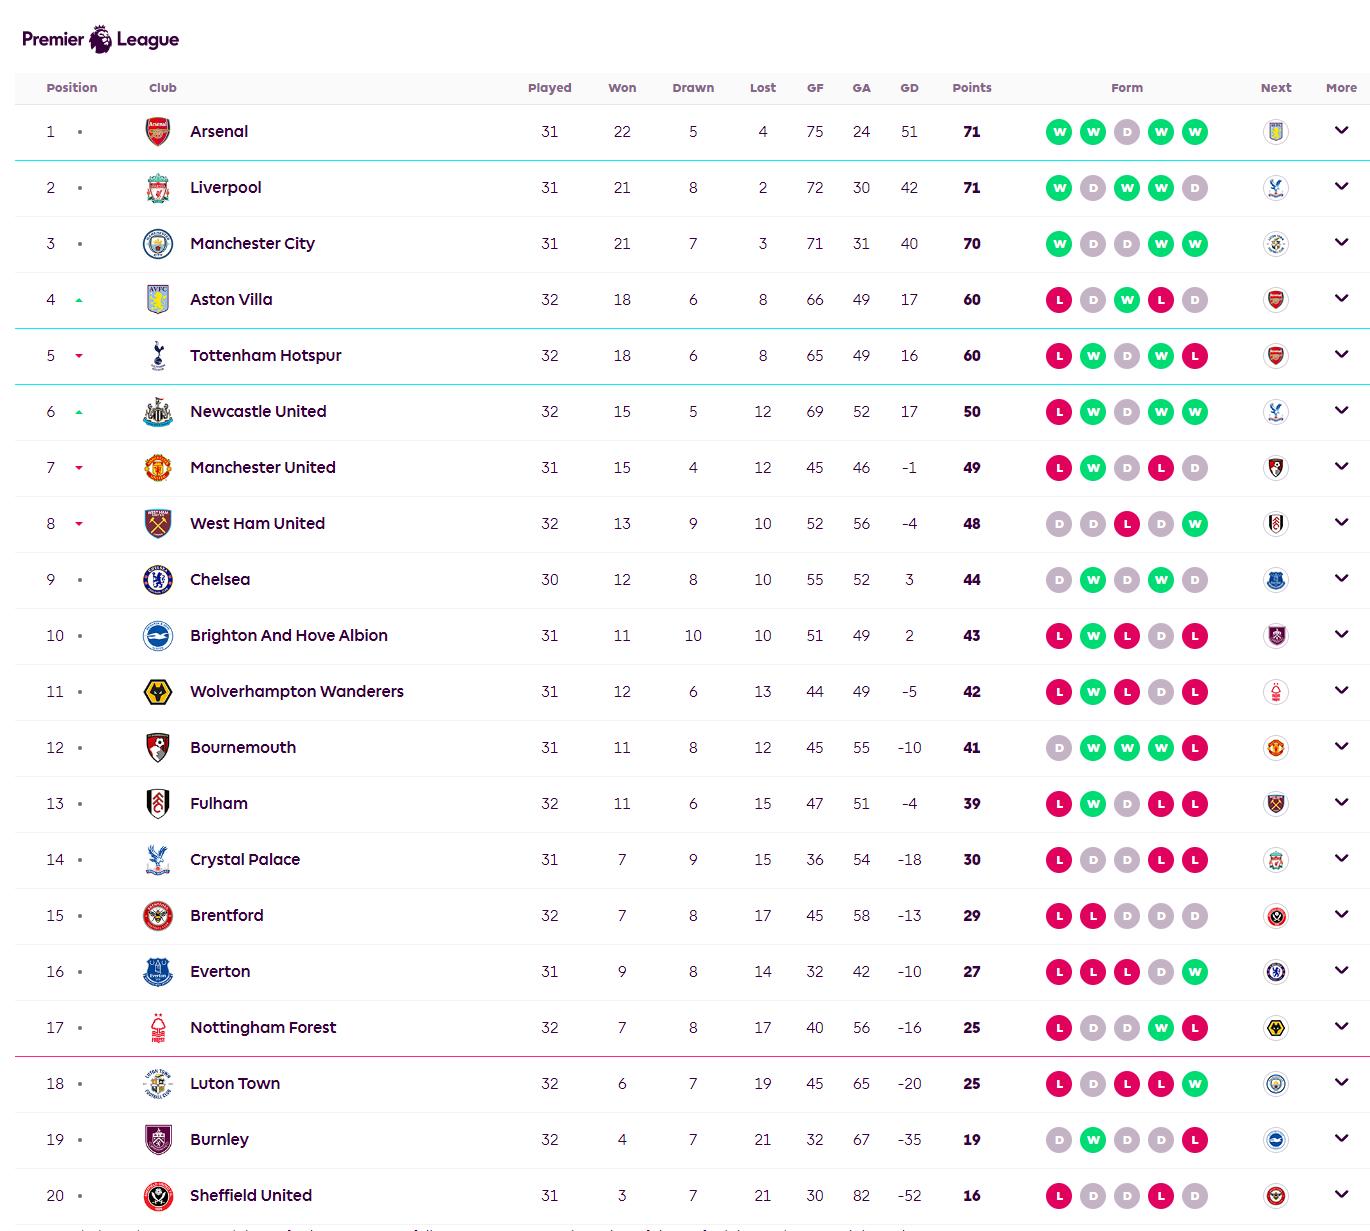Open the Arsenal club name link
This screenshot has width=1370, height=1231.
point(219,132)
